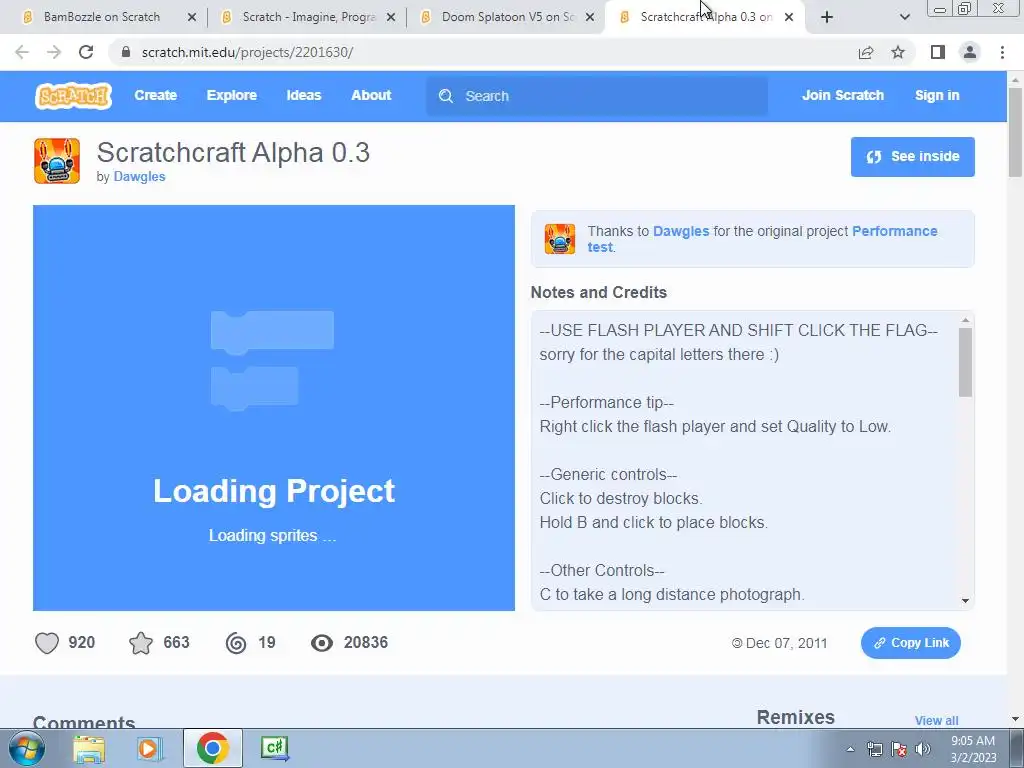
Task: Open the About menu item
Action: pyautogui.click(x=371, y=95)
